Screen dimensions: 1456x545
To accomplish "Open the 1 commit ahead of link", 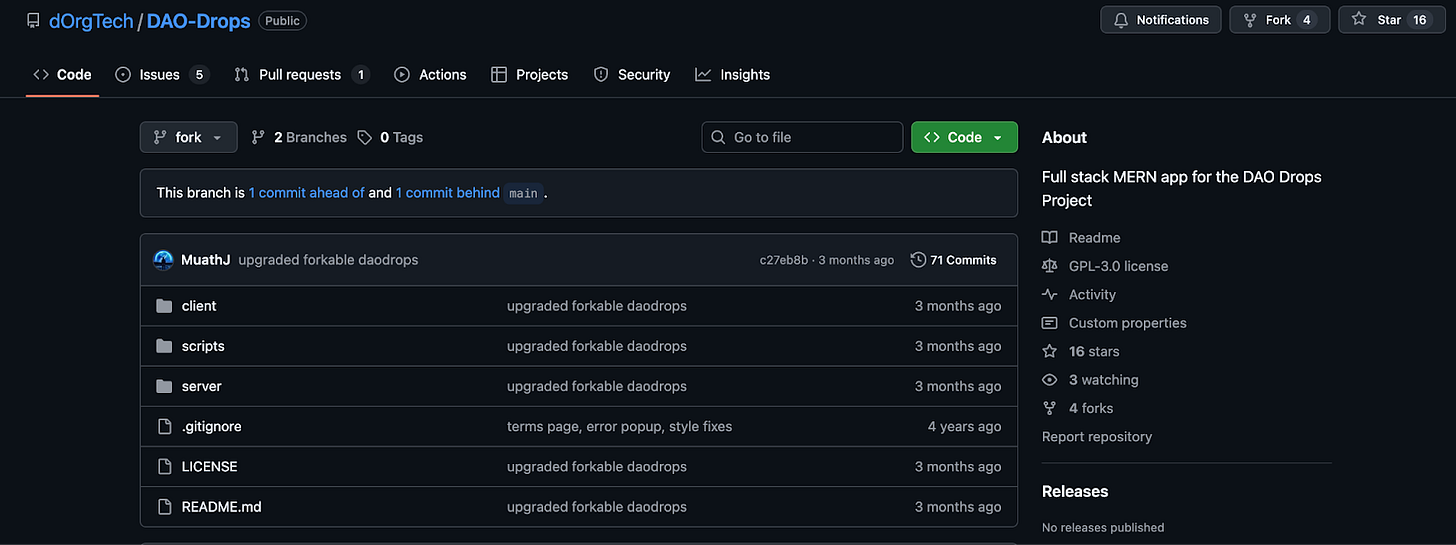I will tap(307, 193).
